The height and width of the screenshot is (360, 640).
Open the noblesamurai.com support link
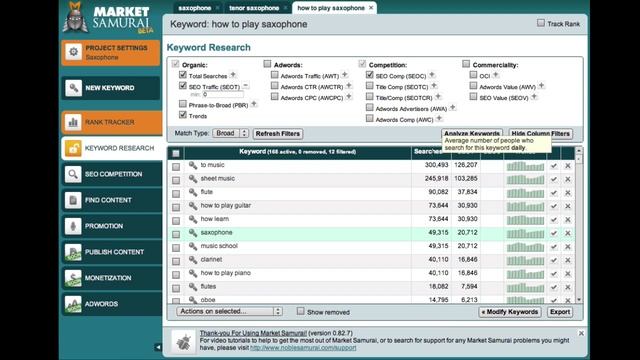pyautogui.click(x=303, y=348)
